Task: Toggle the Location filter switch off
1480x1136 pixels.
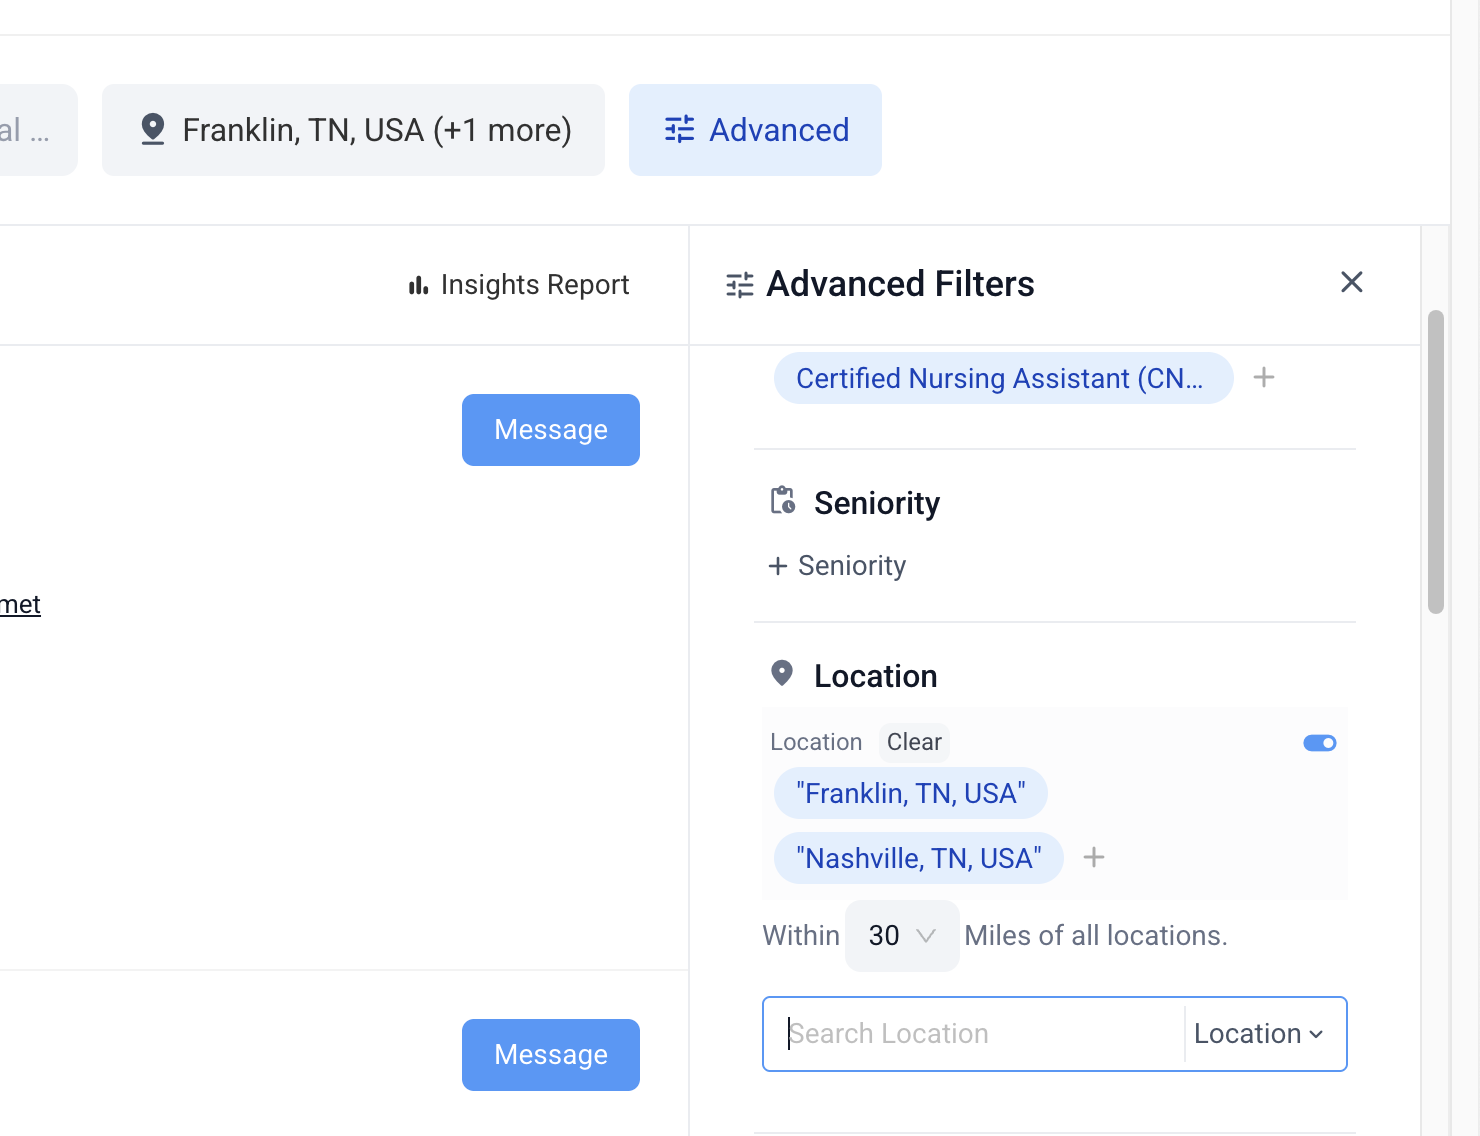Action: click(x=1319, y=743)
